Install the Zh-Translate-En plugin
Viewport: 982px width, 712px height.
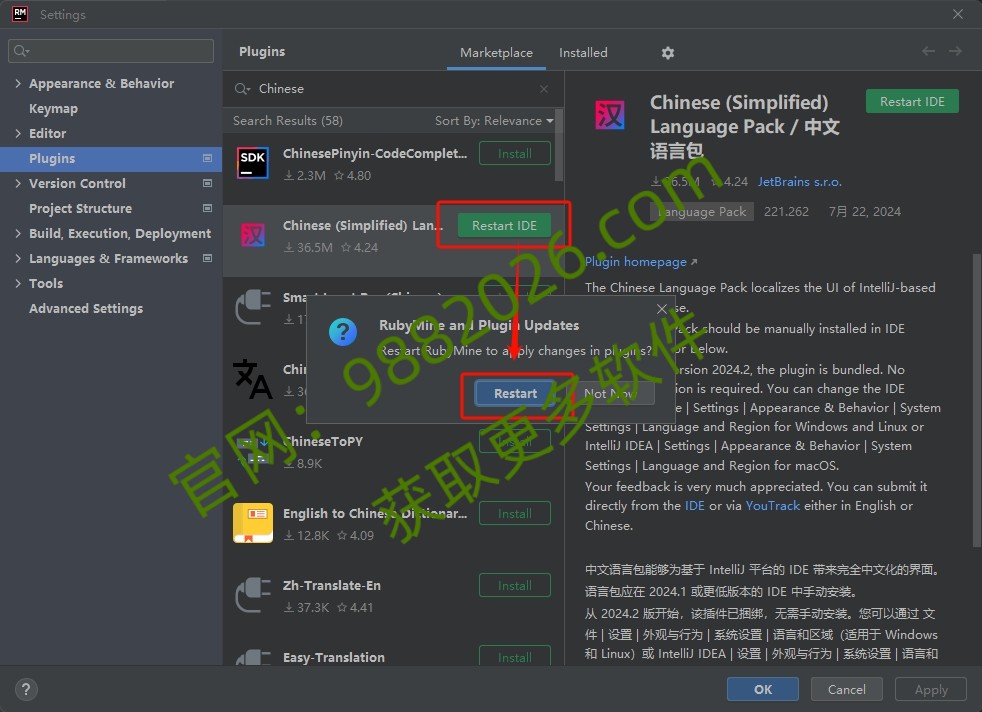(x=515, y=586)
